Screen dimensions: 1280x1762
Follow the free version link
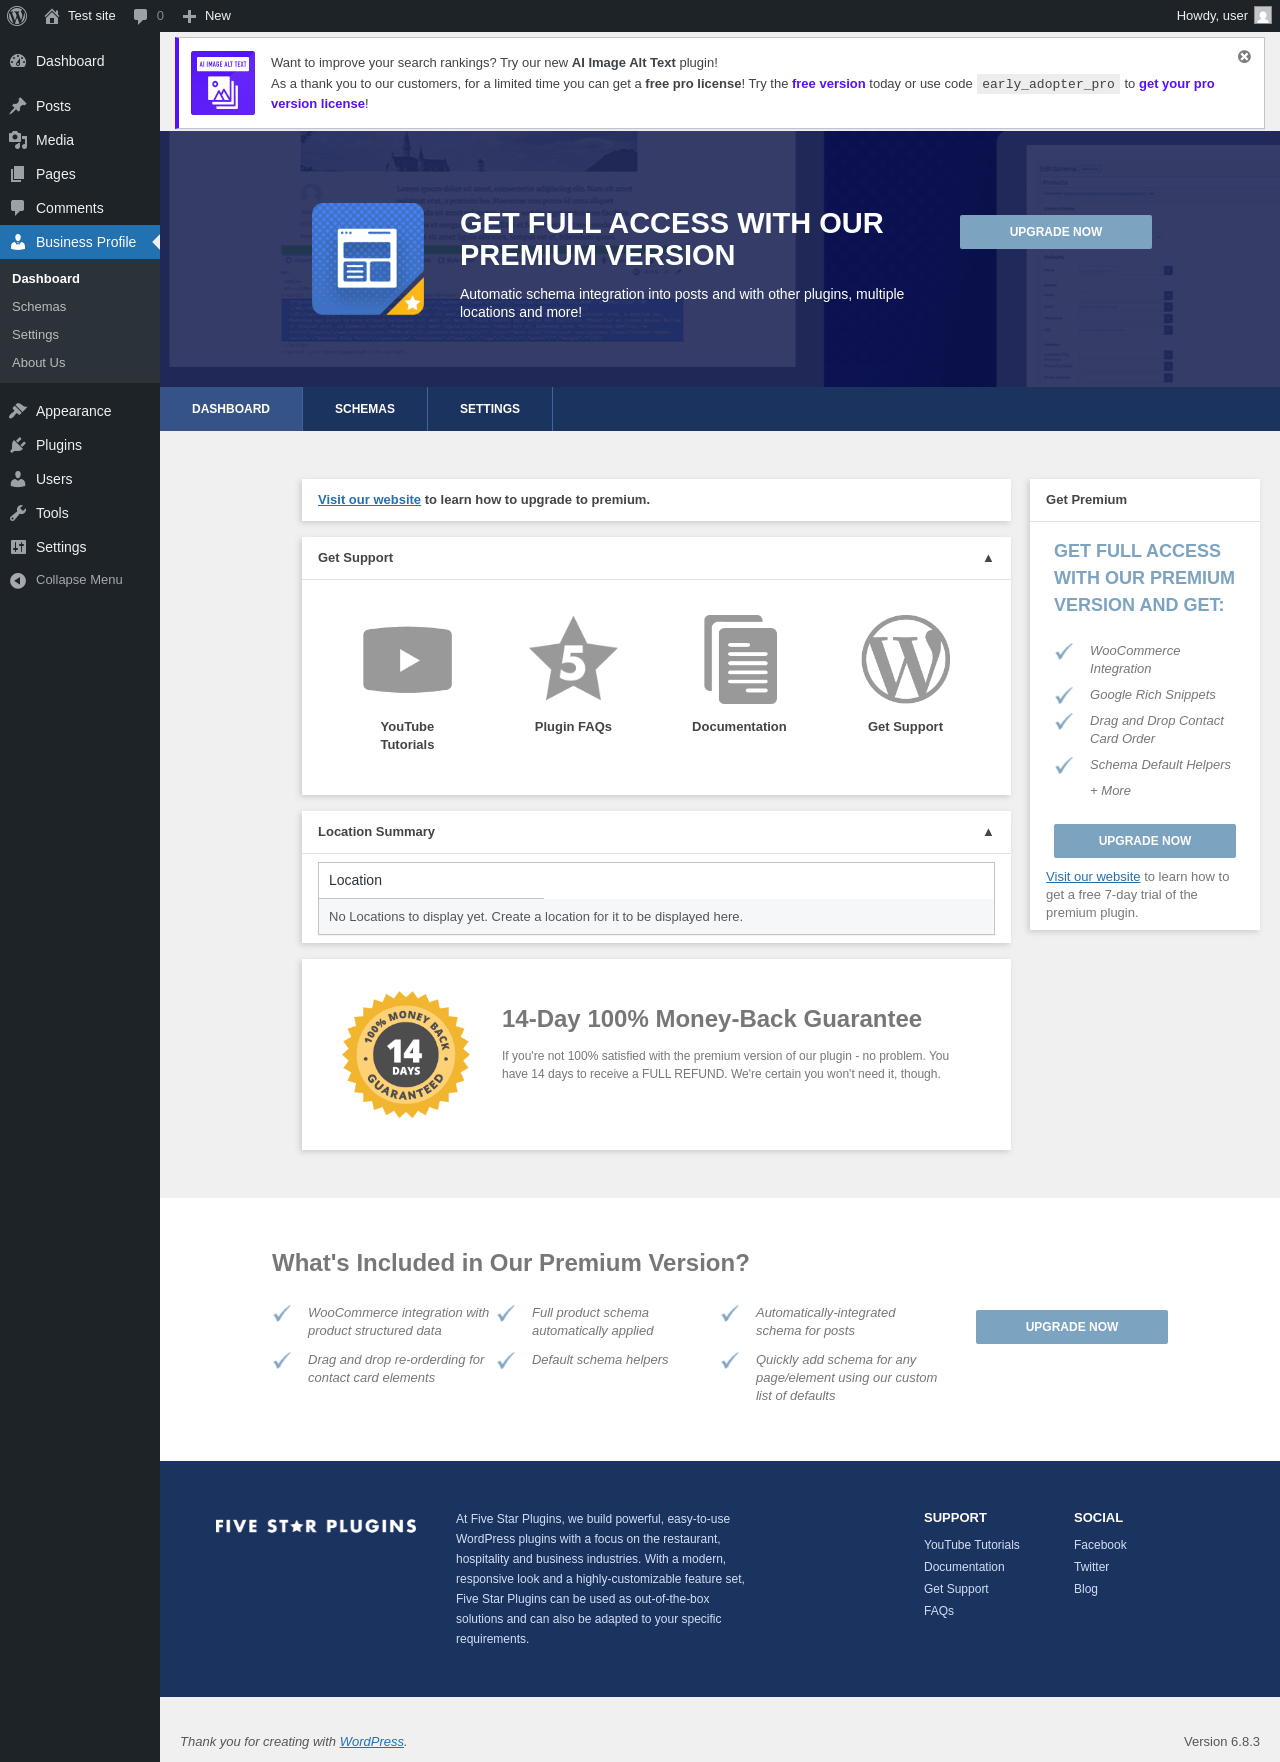coord(829,84)
